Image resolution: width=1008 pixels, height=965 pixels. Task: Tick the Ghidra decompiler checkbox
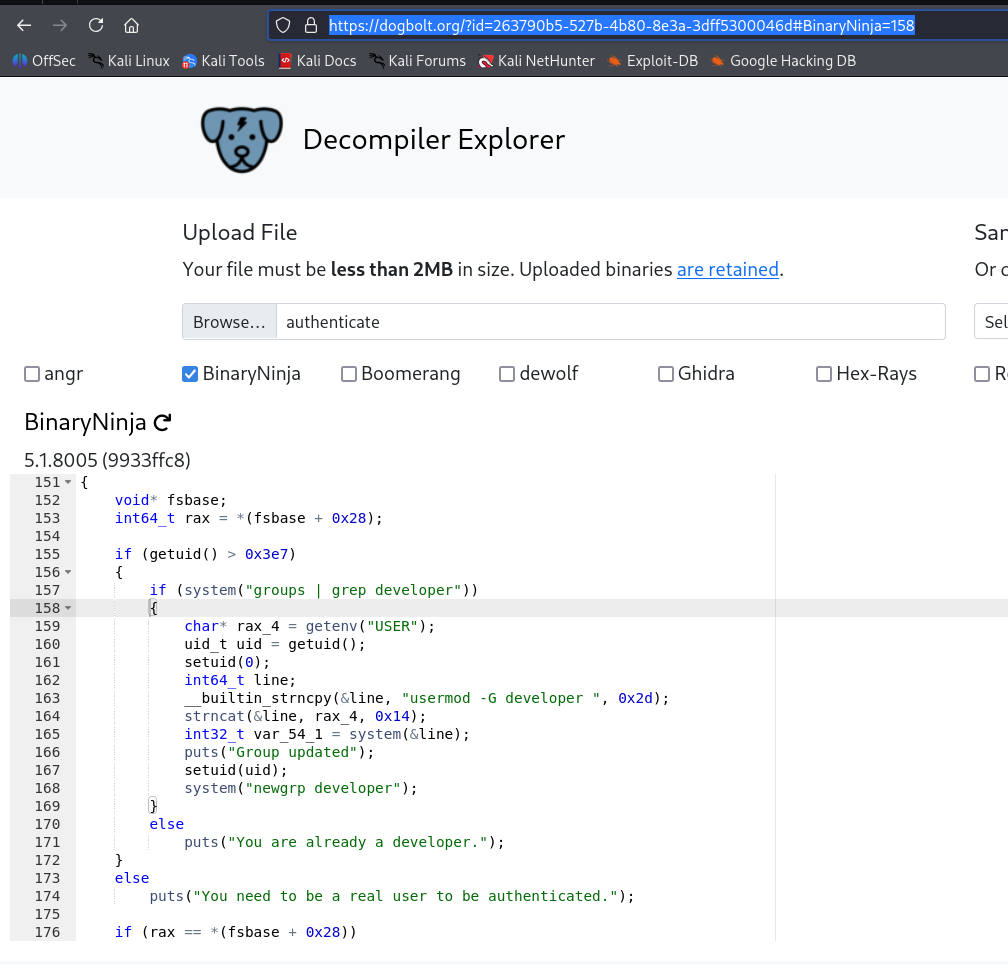point(665,374)
